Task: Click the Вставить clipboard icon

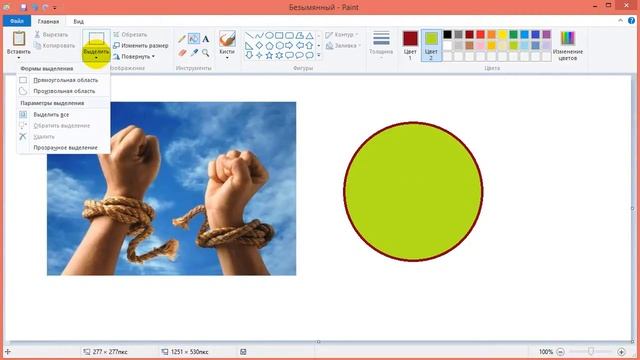Action: 19,39
